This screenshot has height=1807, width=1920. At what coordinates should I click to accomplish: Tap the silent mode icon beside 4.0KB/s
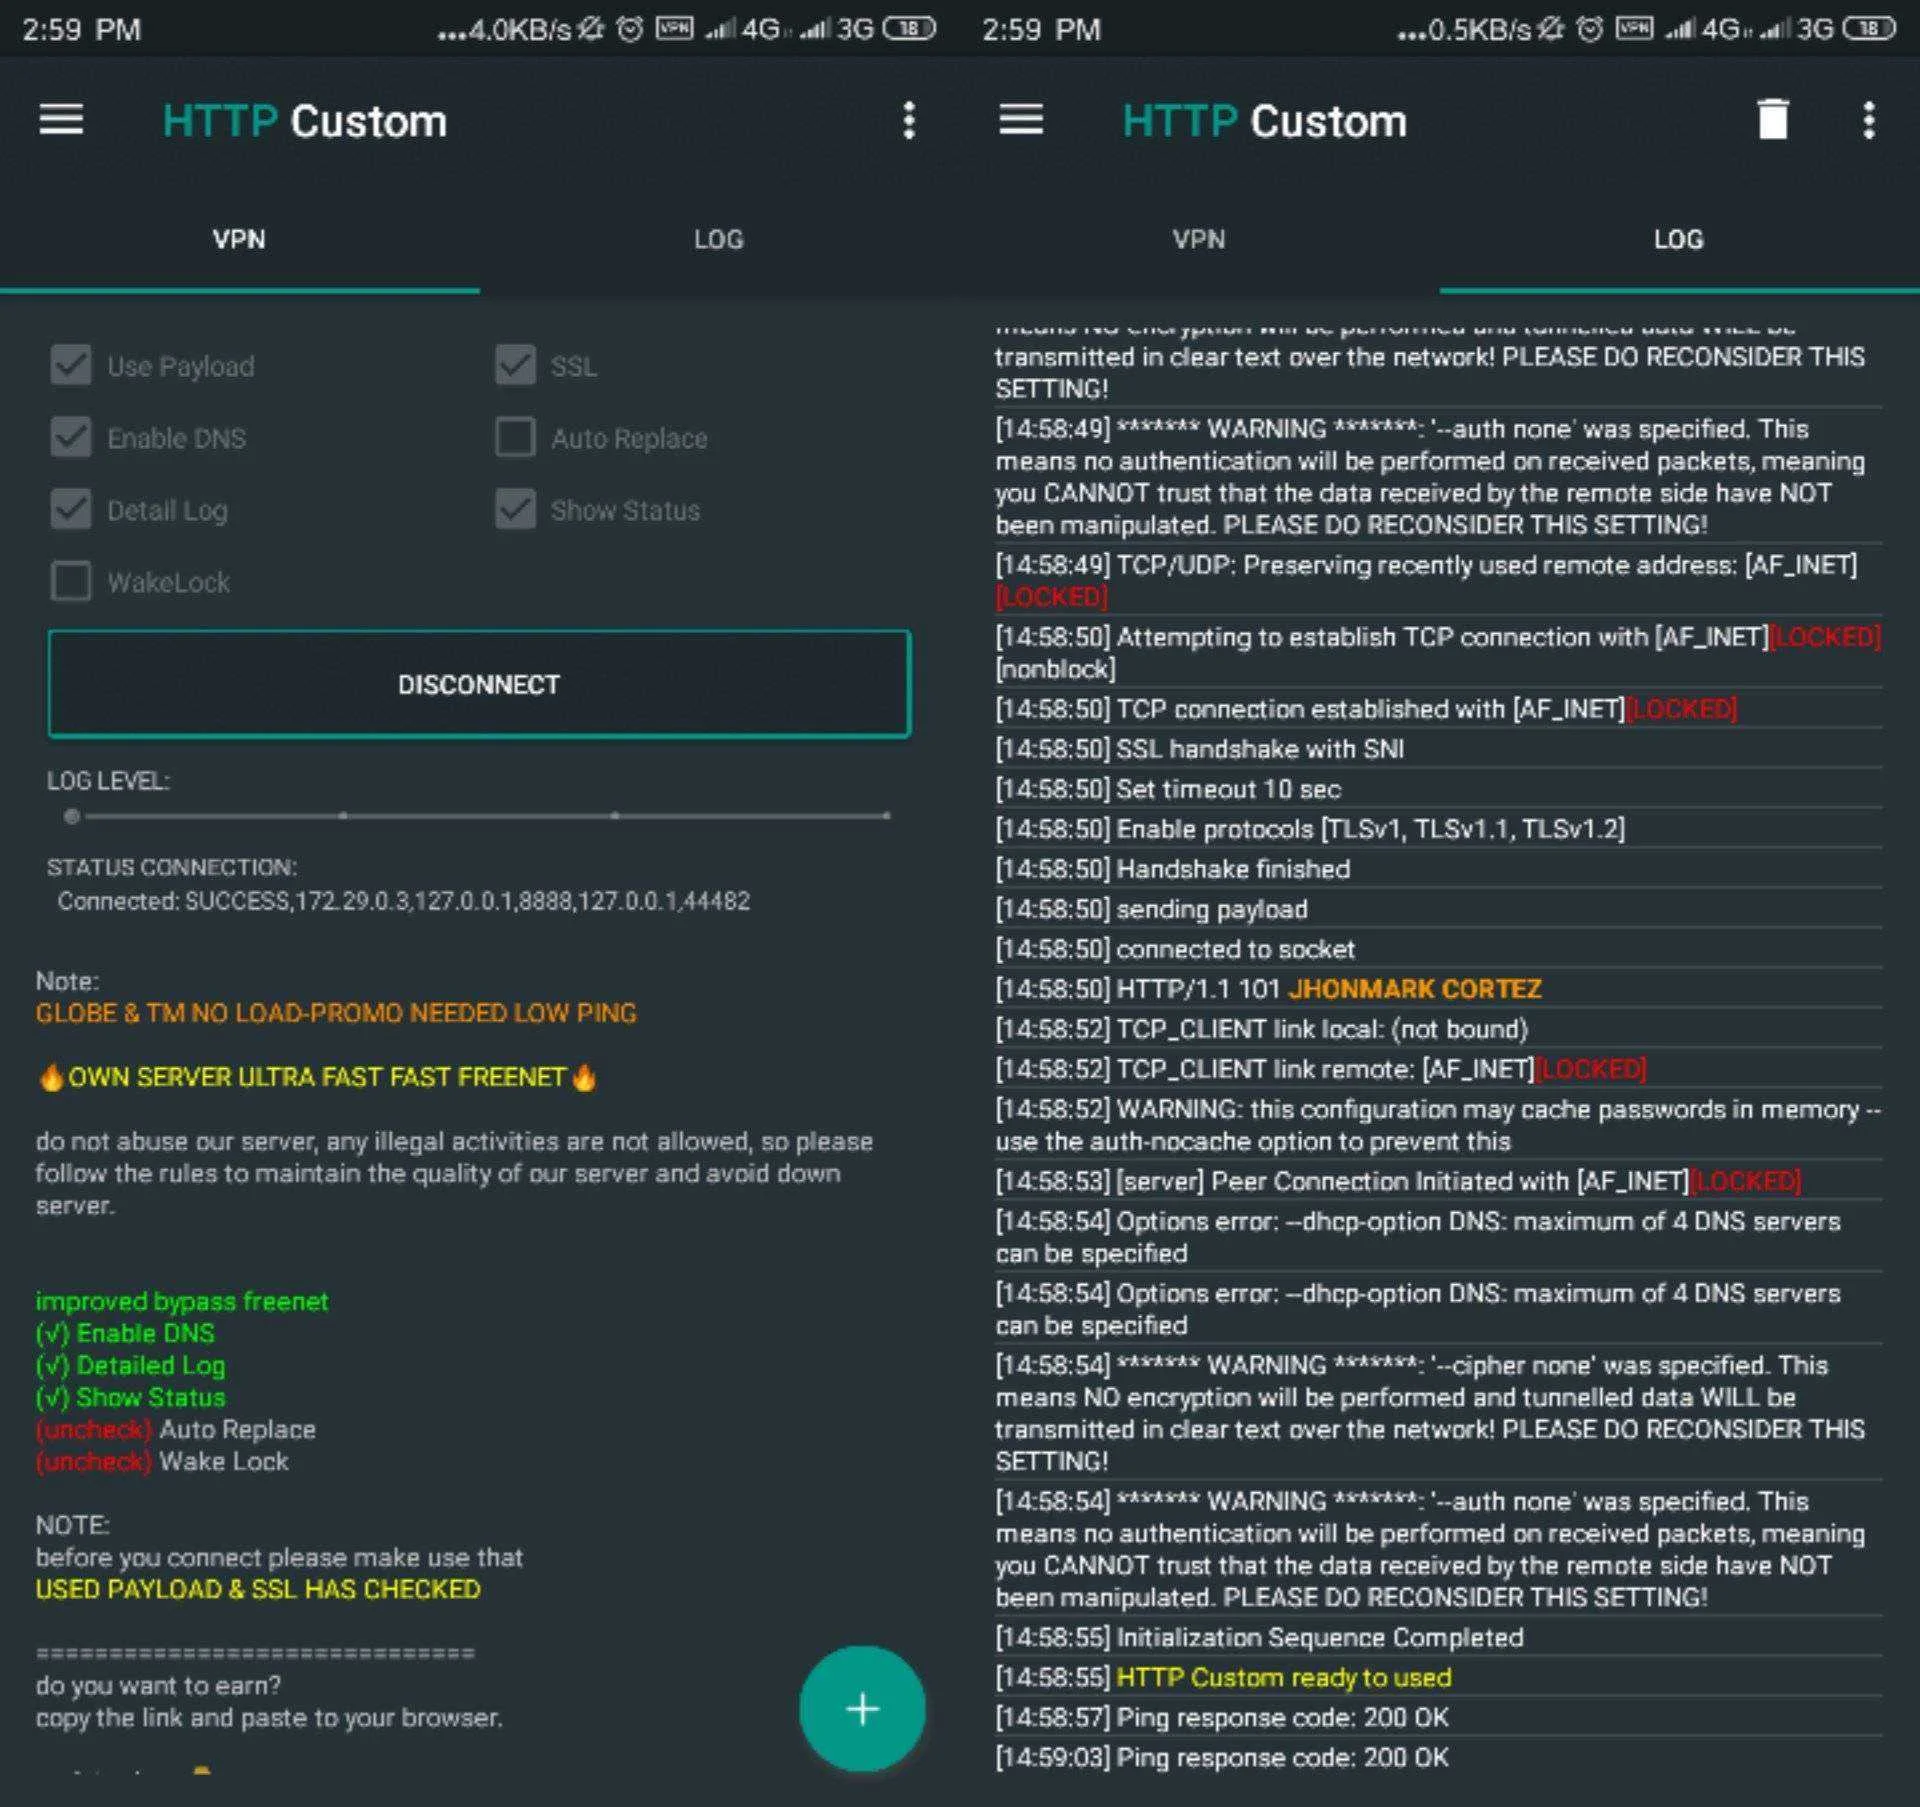pos(591,28)
